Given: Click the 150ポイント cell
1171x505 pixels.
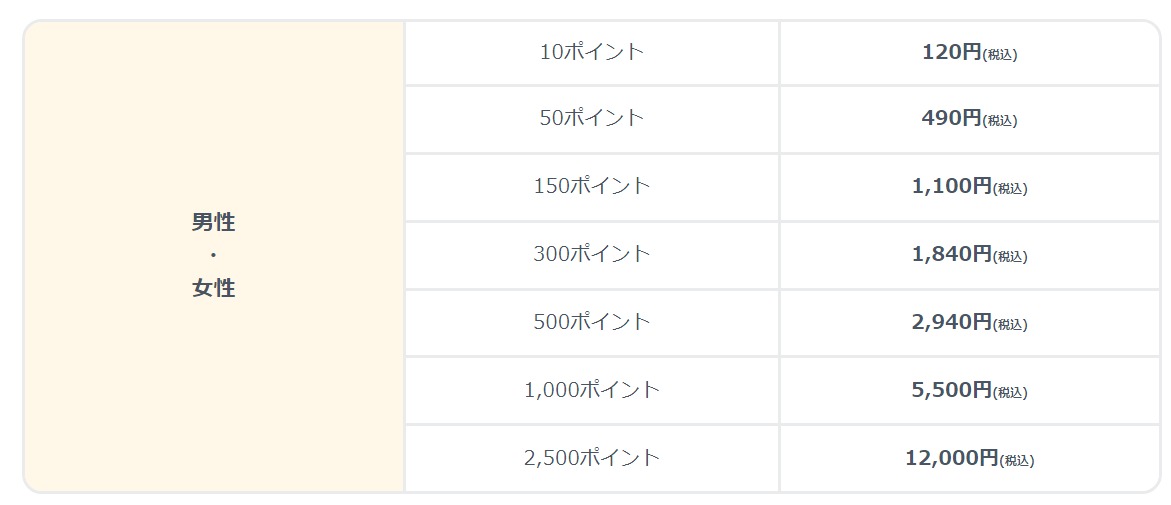Looking at the screenshot, I should [x=591, y=187].
